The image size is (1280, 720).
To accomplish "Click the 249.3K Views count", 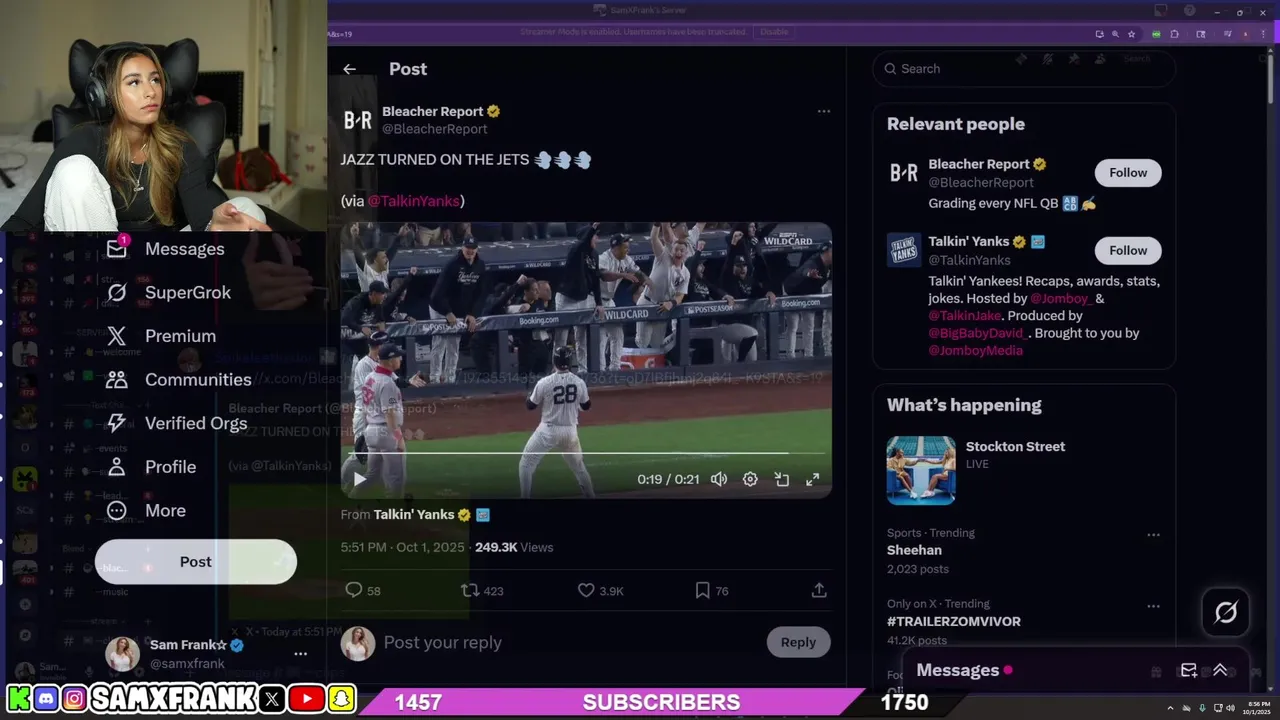I will coord(514,547).
